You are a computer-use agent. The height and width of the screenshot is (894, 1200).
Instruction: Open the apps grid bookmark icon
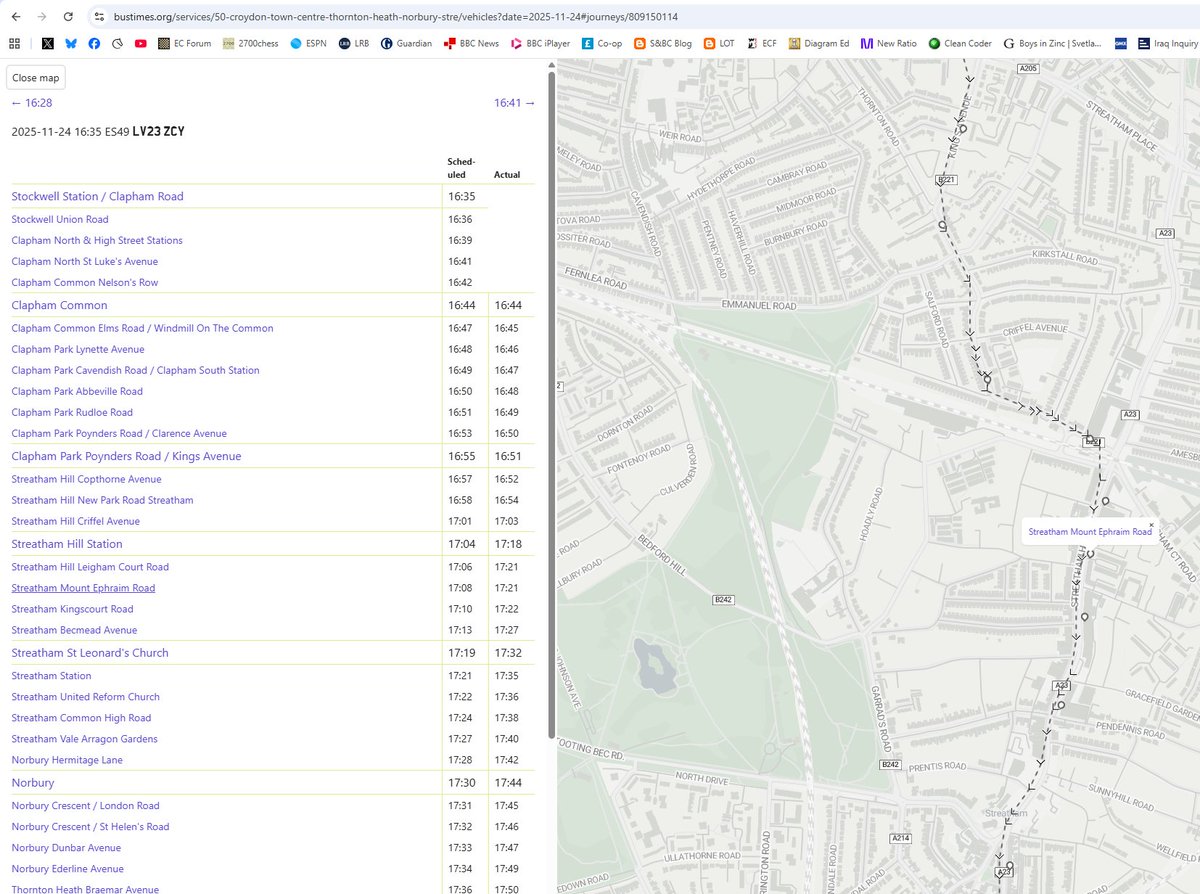[x=14, y=43]
